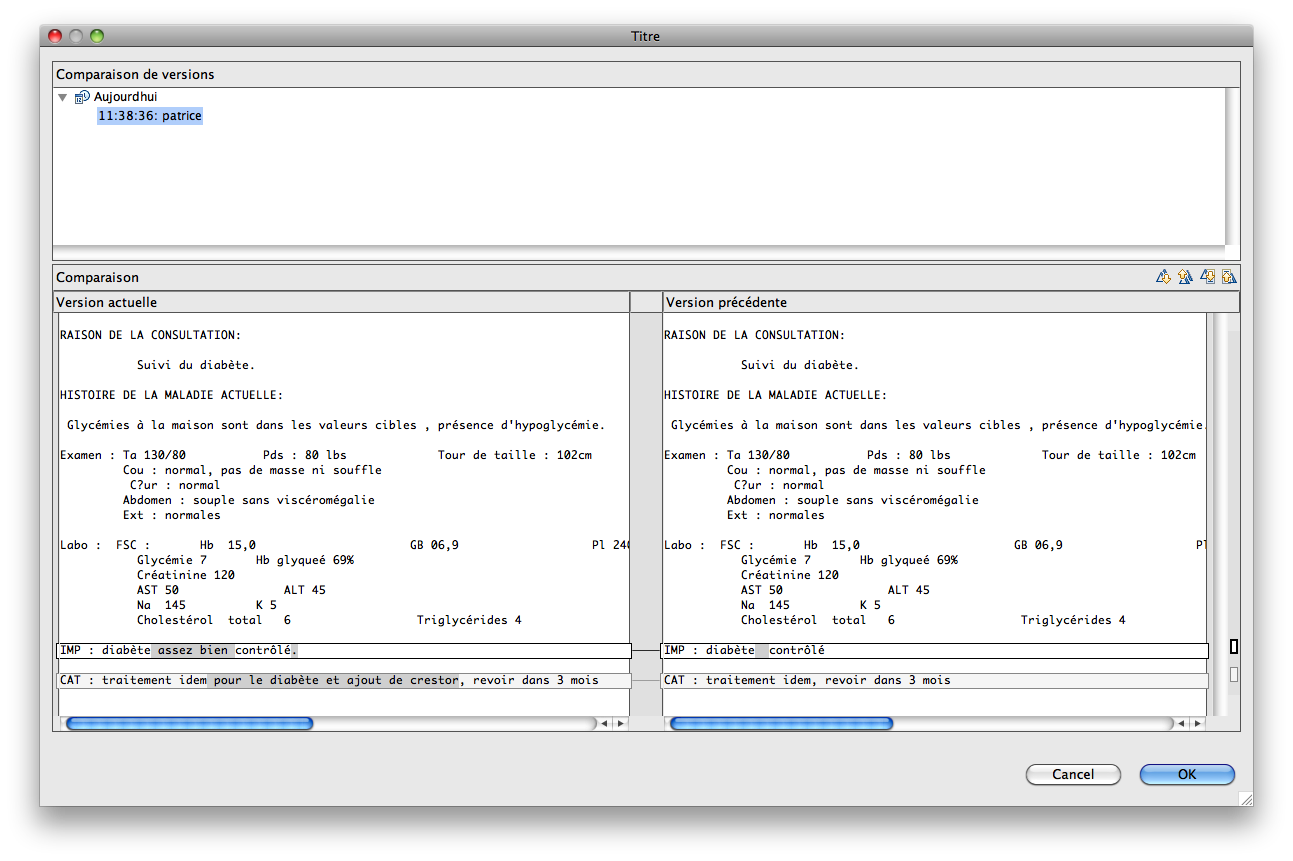The height and width of the screenshot is (861, 1293).
Task: Click the connector line between the IMP rows
Action: tap(647, 650)
